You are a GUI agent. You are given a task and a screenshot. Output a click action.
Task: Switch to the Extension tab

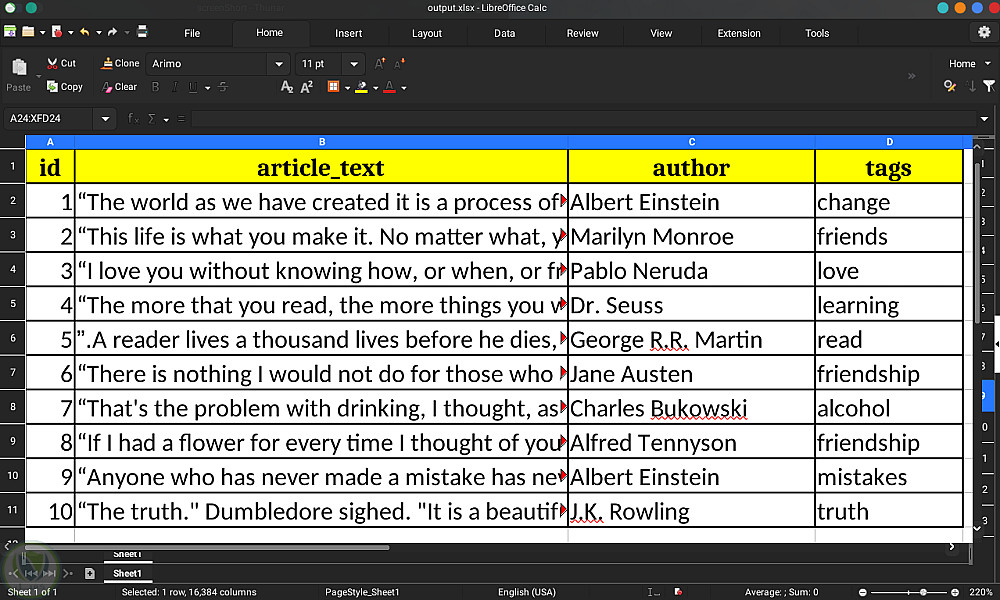739,33
